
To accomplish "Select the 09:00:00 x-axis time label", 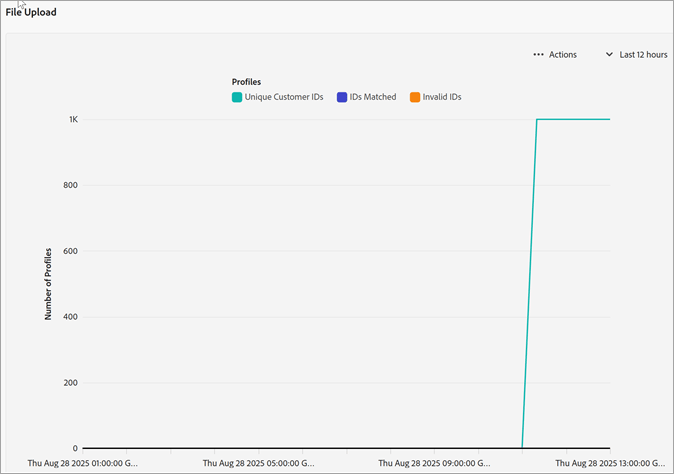I will [x=434, y=463].
